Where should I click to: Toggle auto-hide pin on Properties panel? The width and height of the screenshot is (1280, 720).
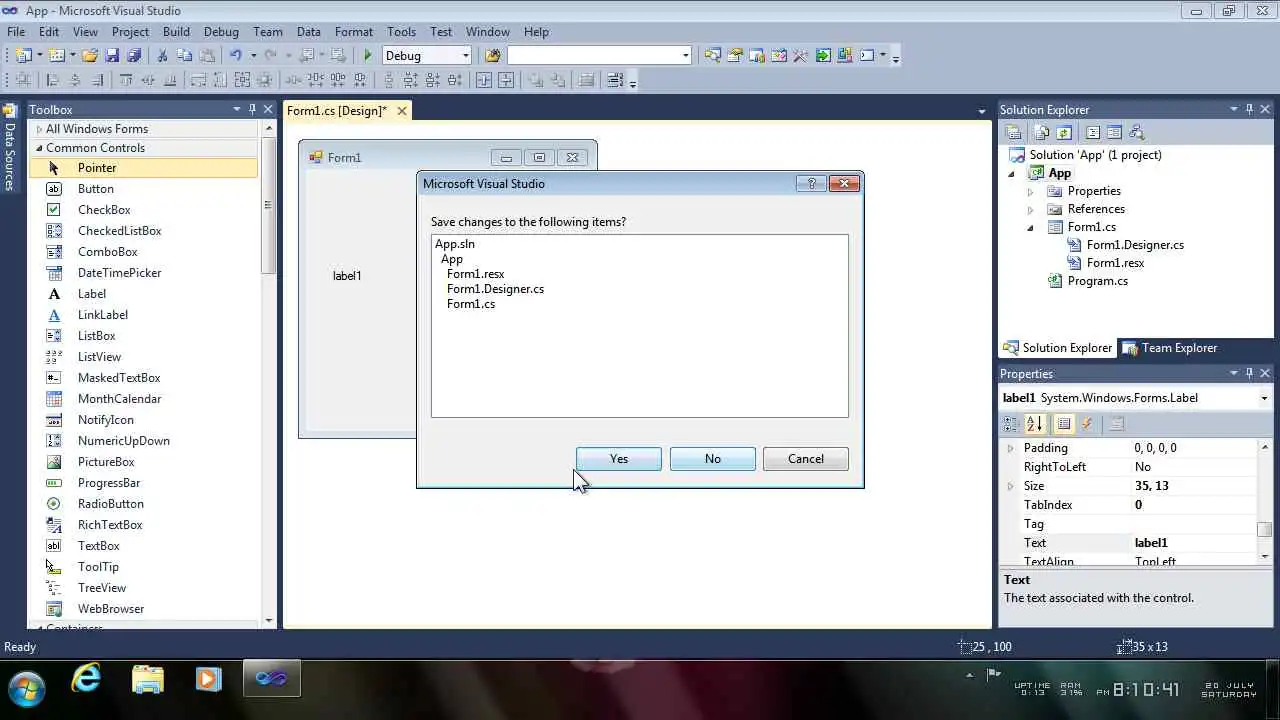tap(1249, 373)
